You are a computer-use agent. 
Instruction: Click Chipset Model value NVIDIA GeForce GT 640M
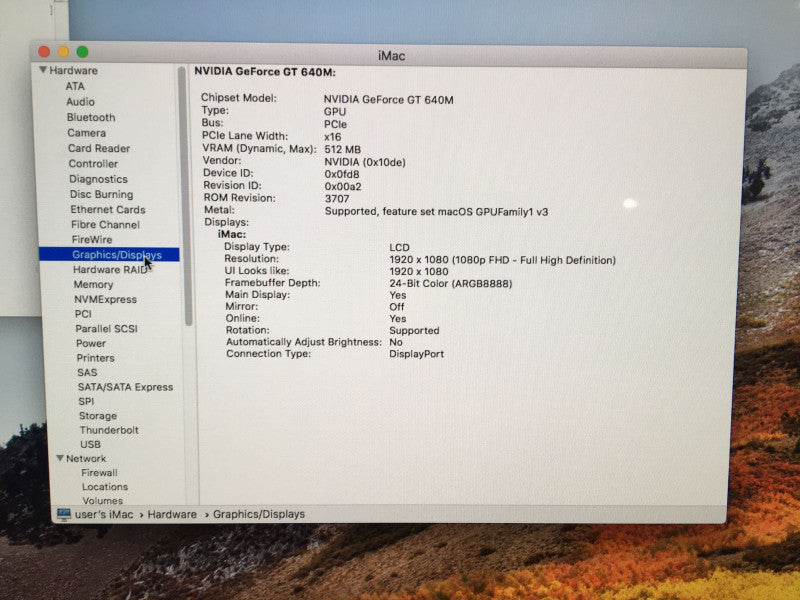(388, 99)
